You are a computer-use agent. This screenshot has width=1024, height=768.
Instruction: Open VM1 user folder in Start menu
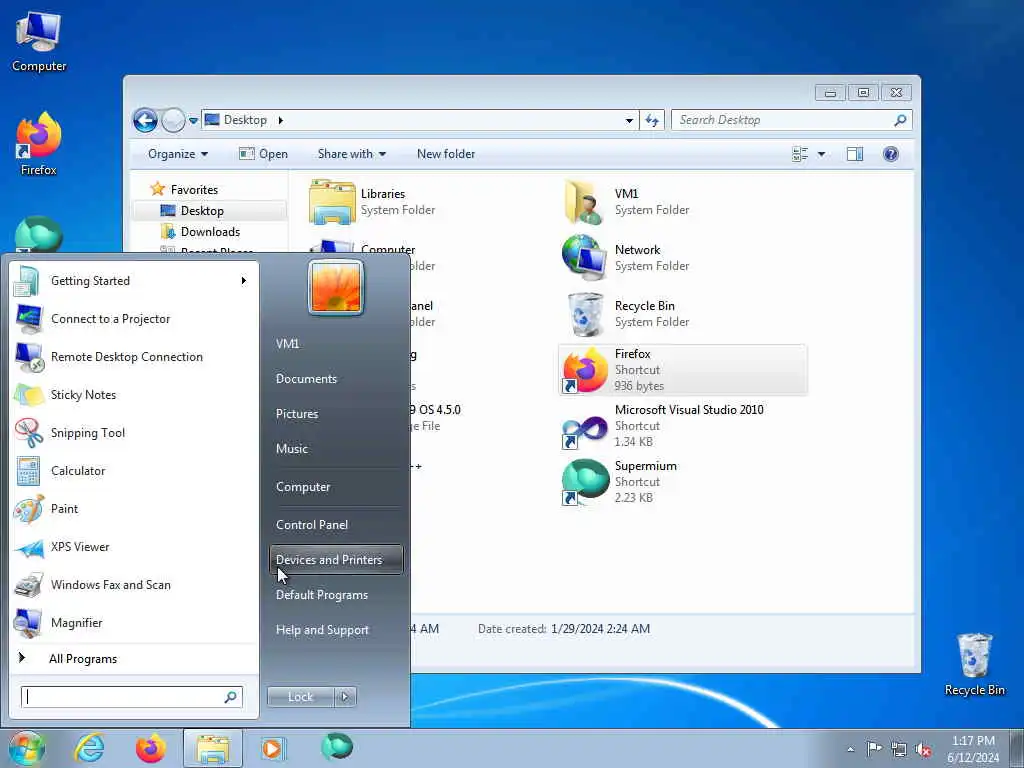coord(336,344)
